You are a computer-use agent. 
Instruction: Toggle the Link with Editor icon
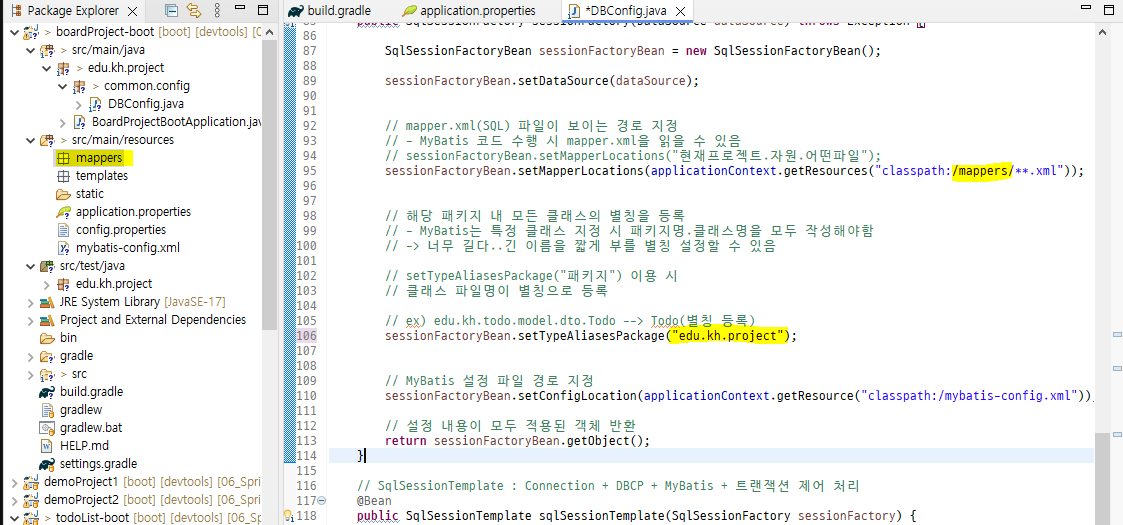pyautogui.click(x=193, y=11)
